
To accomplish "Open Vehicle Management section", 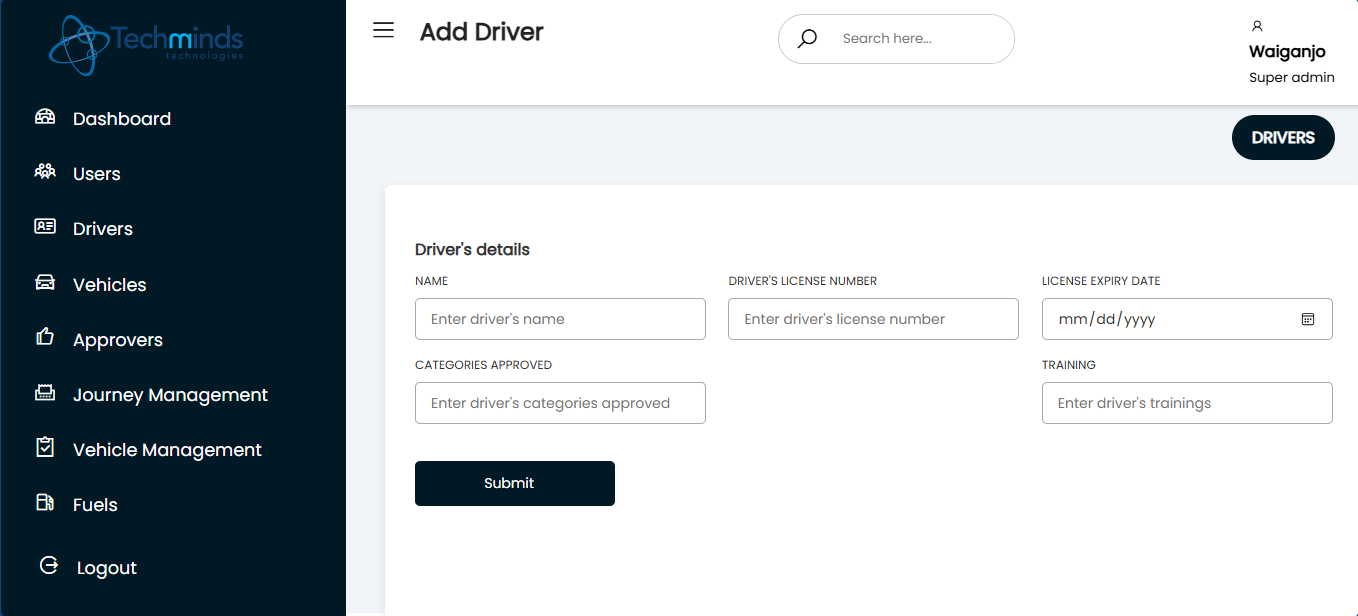I will coord(167,450).
